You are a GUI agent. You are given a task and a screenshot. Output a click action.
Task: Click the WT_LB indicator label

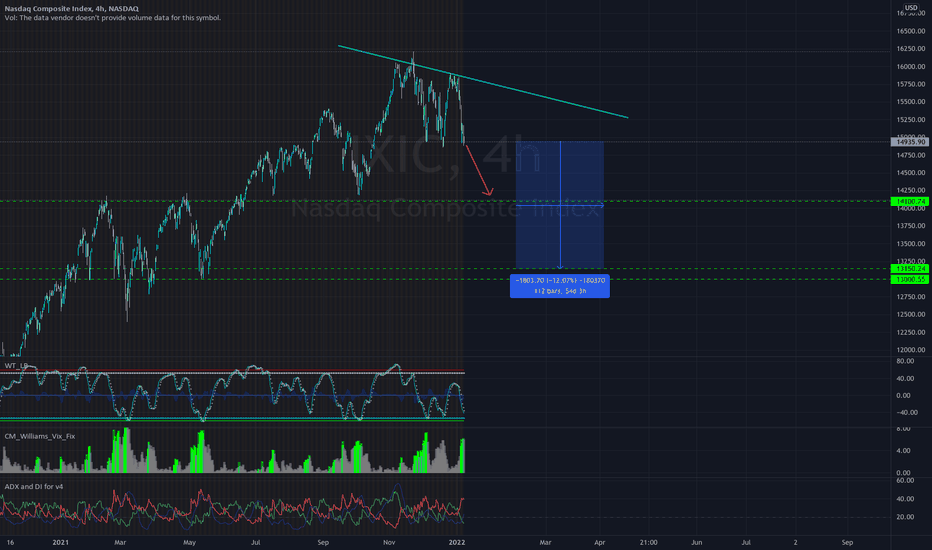click(x=16, y=365)
